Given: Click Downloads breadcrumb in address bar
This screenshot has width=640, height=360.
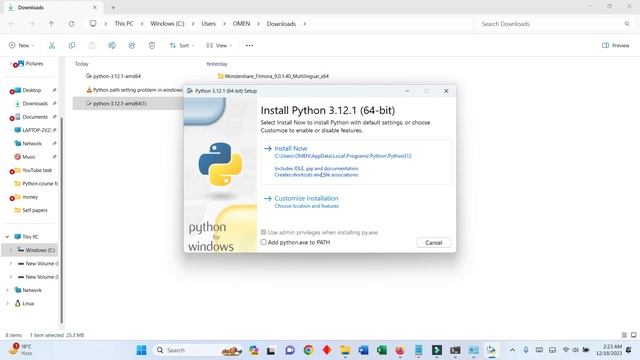Looking at the screenshot, I should pos(281,24).
